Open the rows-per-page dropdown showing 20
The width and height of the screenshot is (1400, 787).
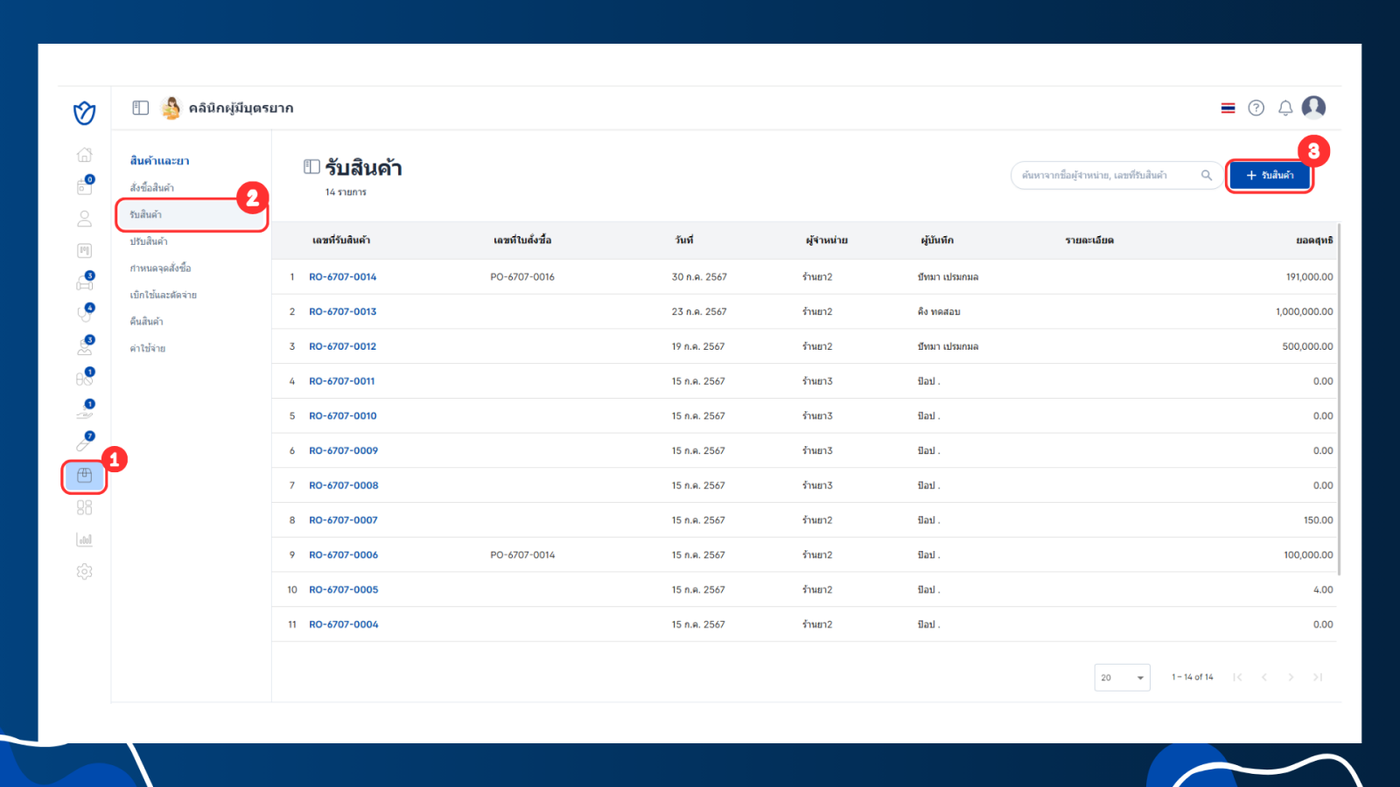(1122, 677)
